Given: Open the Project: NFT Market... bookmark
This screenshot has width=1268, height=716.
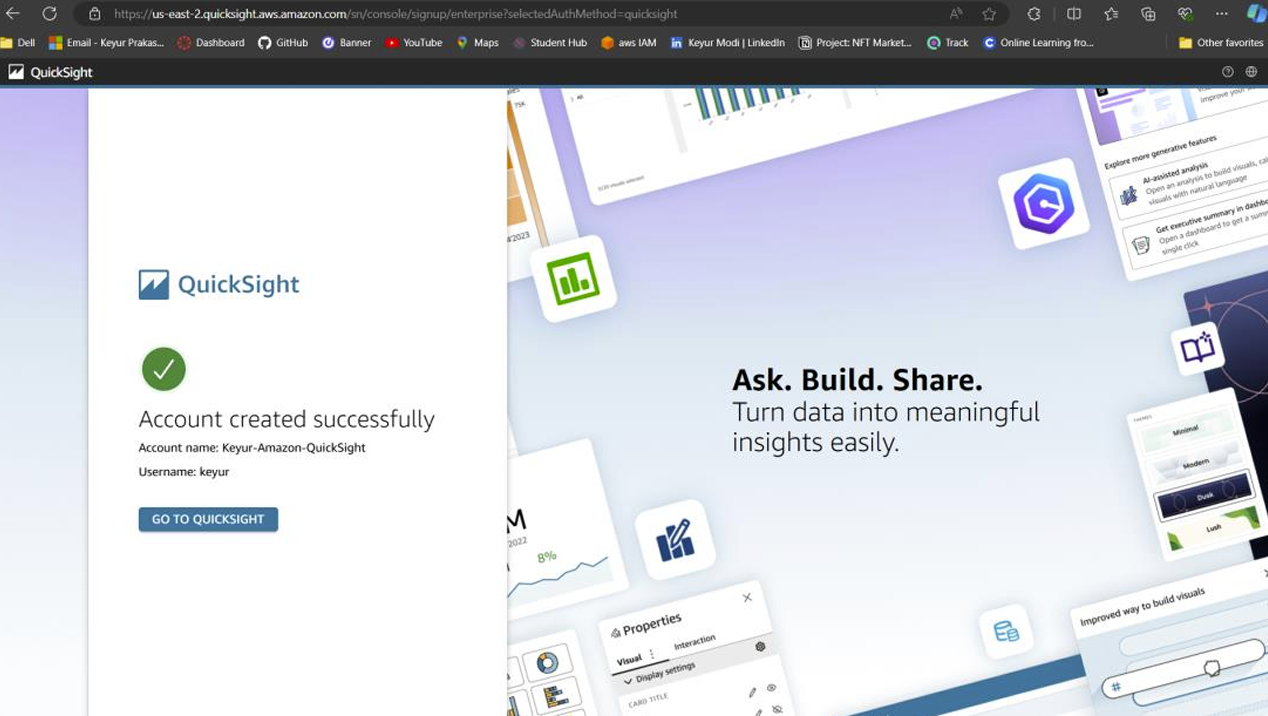Looking at the screenshot, I should tap(855, 43).
